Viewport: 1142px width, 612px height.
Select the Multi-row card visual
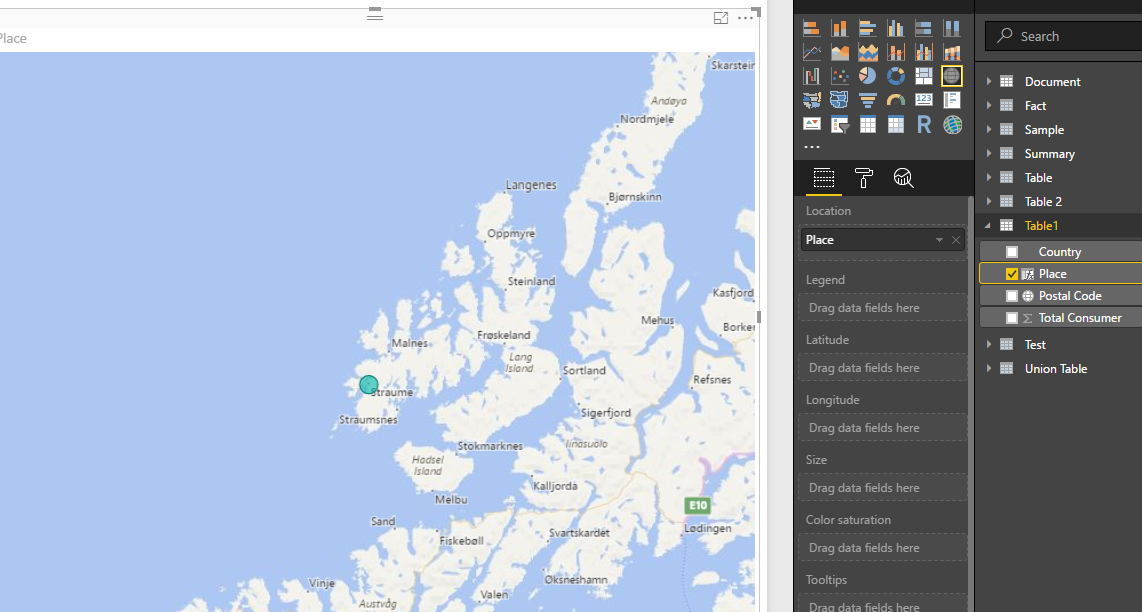pos(951,100)
